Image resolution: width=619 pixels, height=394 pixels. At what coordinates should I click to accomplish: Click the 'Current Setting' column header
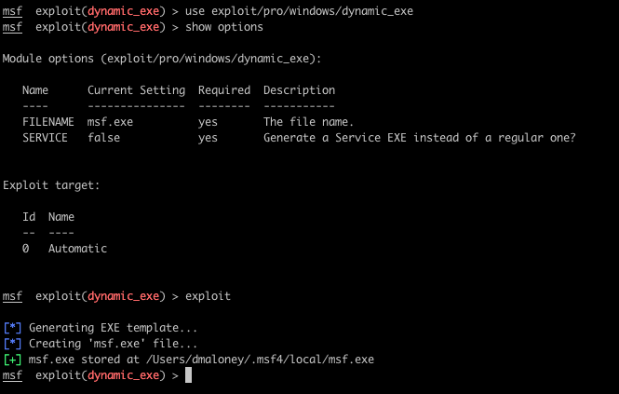click(136, 90)
